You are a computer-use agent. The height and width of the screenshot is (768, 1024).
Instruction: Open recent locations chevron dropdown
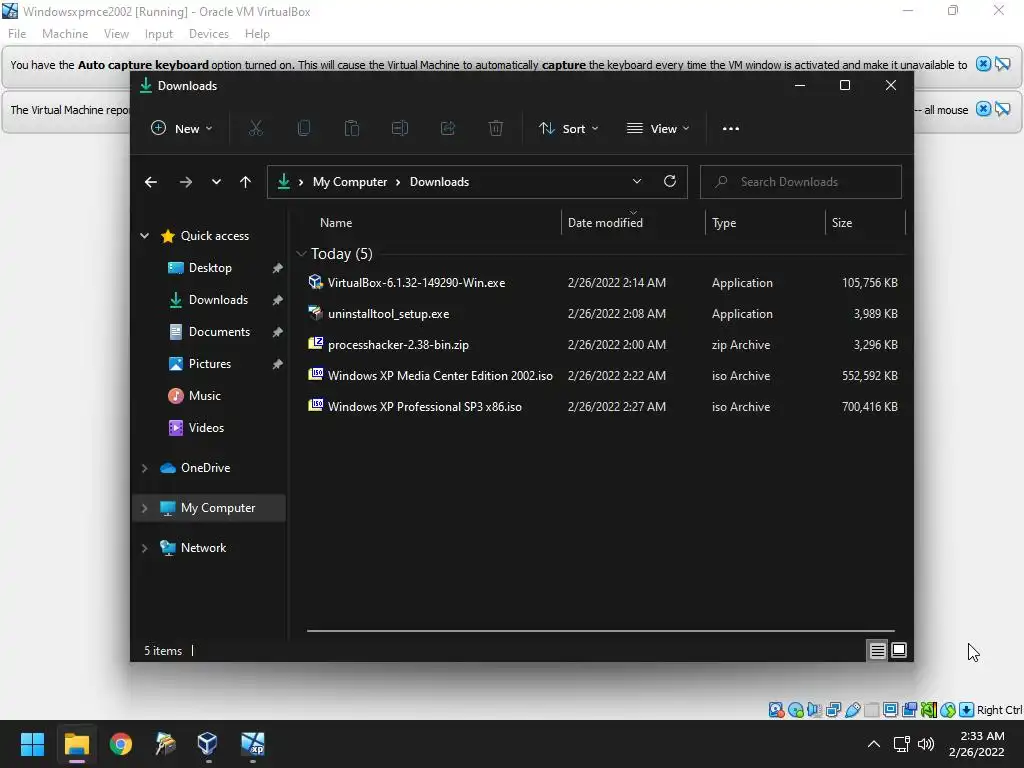click(x=216, y=182)
